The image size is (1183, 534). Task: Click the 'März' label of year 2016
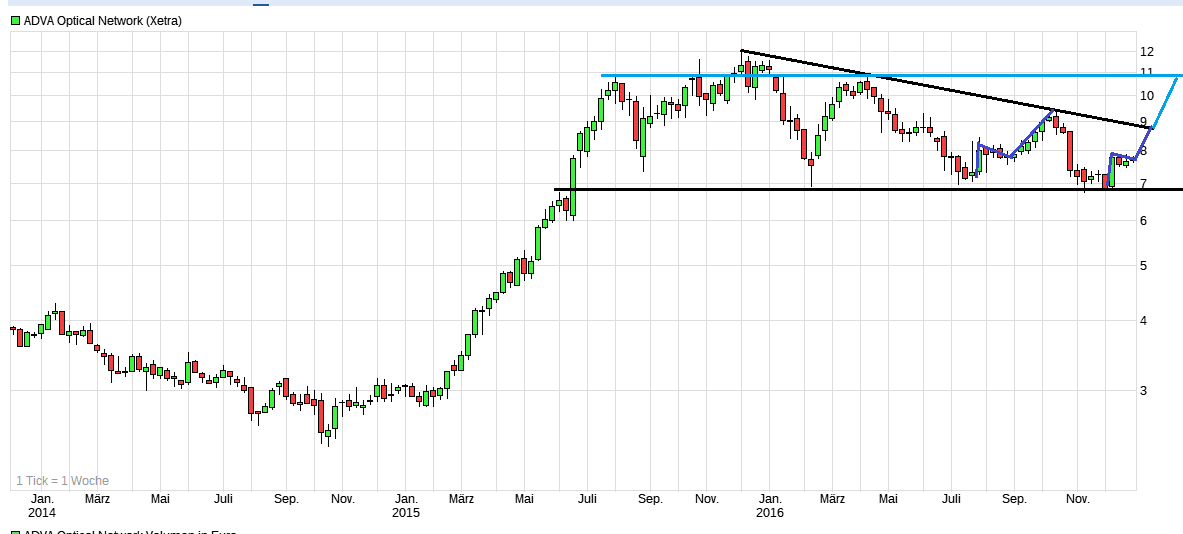coord(831,499)
